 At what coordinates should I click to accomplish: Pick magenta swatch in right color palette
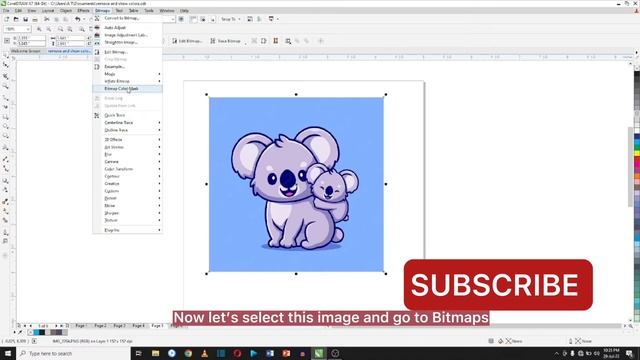click(637, 164)
